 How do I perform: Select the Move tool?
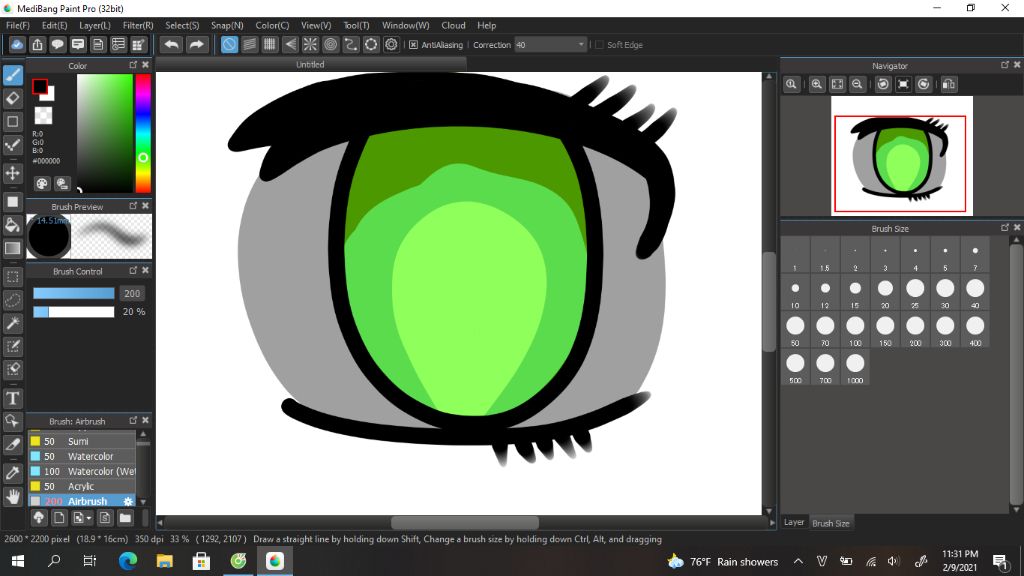point(13,173)
